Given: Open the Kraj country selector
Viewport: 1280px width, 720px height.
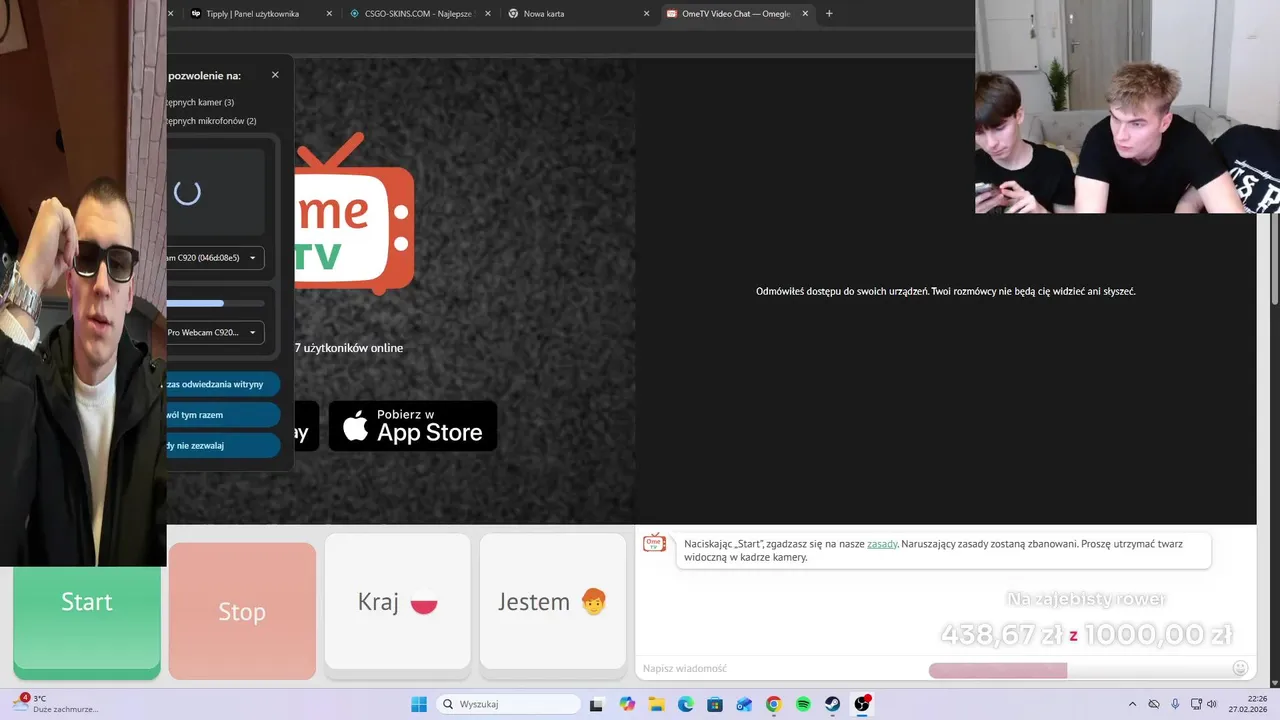Looking at the screenshot, I should pyautogui.click(x=398, y=602).
